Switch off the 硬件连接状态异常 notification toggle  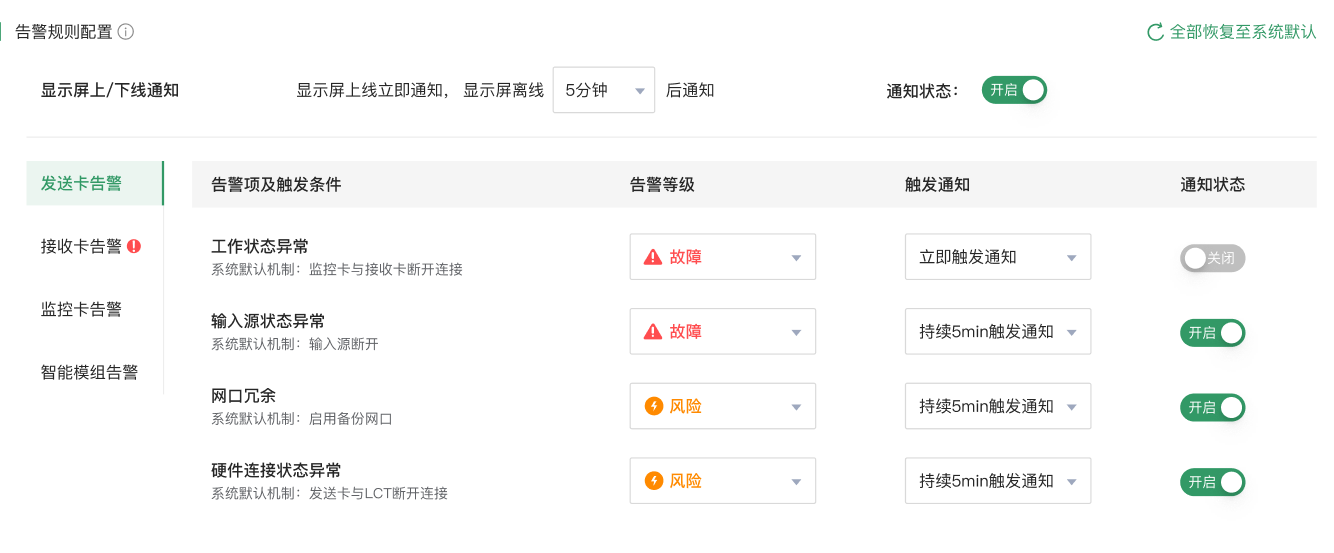point(1213,482)
